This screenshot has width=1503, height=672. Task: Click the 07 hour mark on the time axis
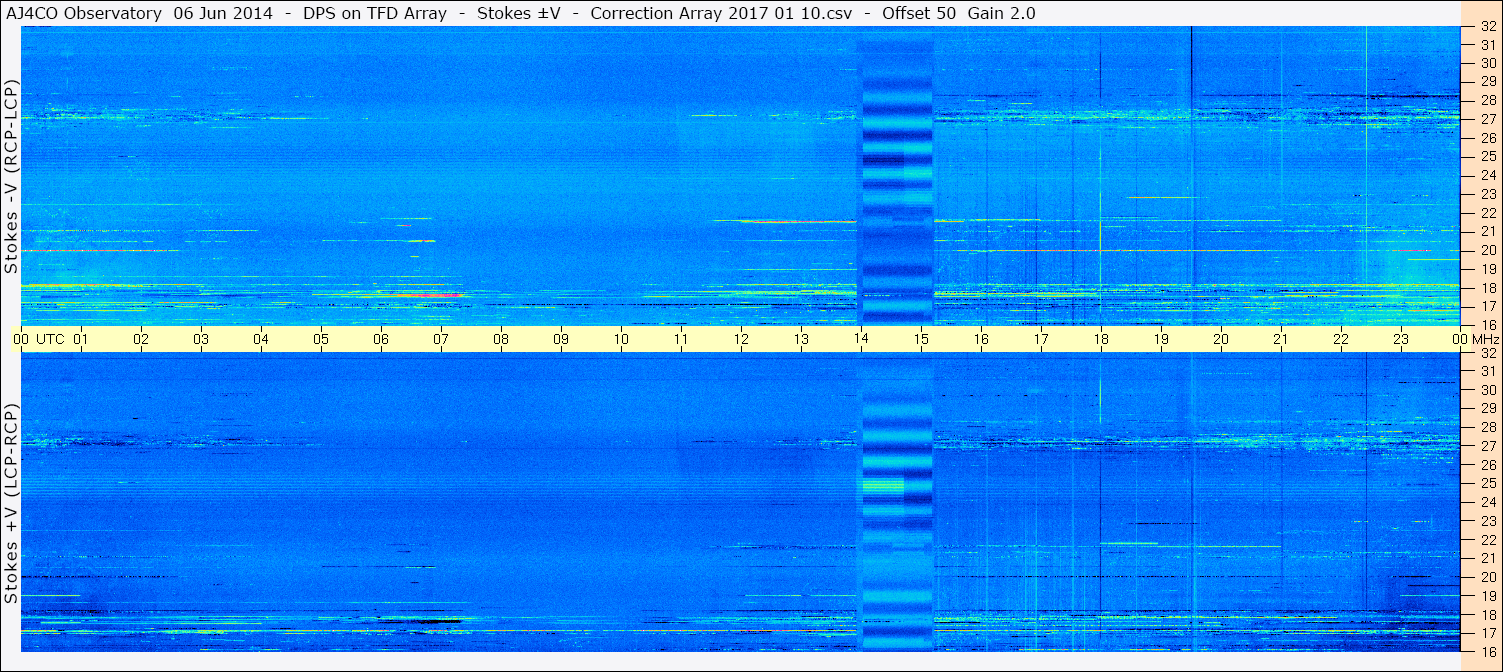point(441,339)
